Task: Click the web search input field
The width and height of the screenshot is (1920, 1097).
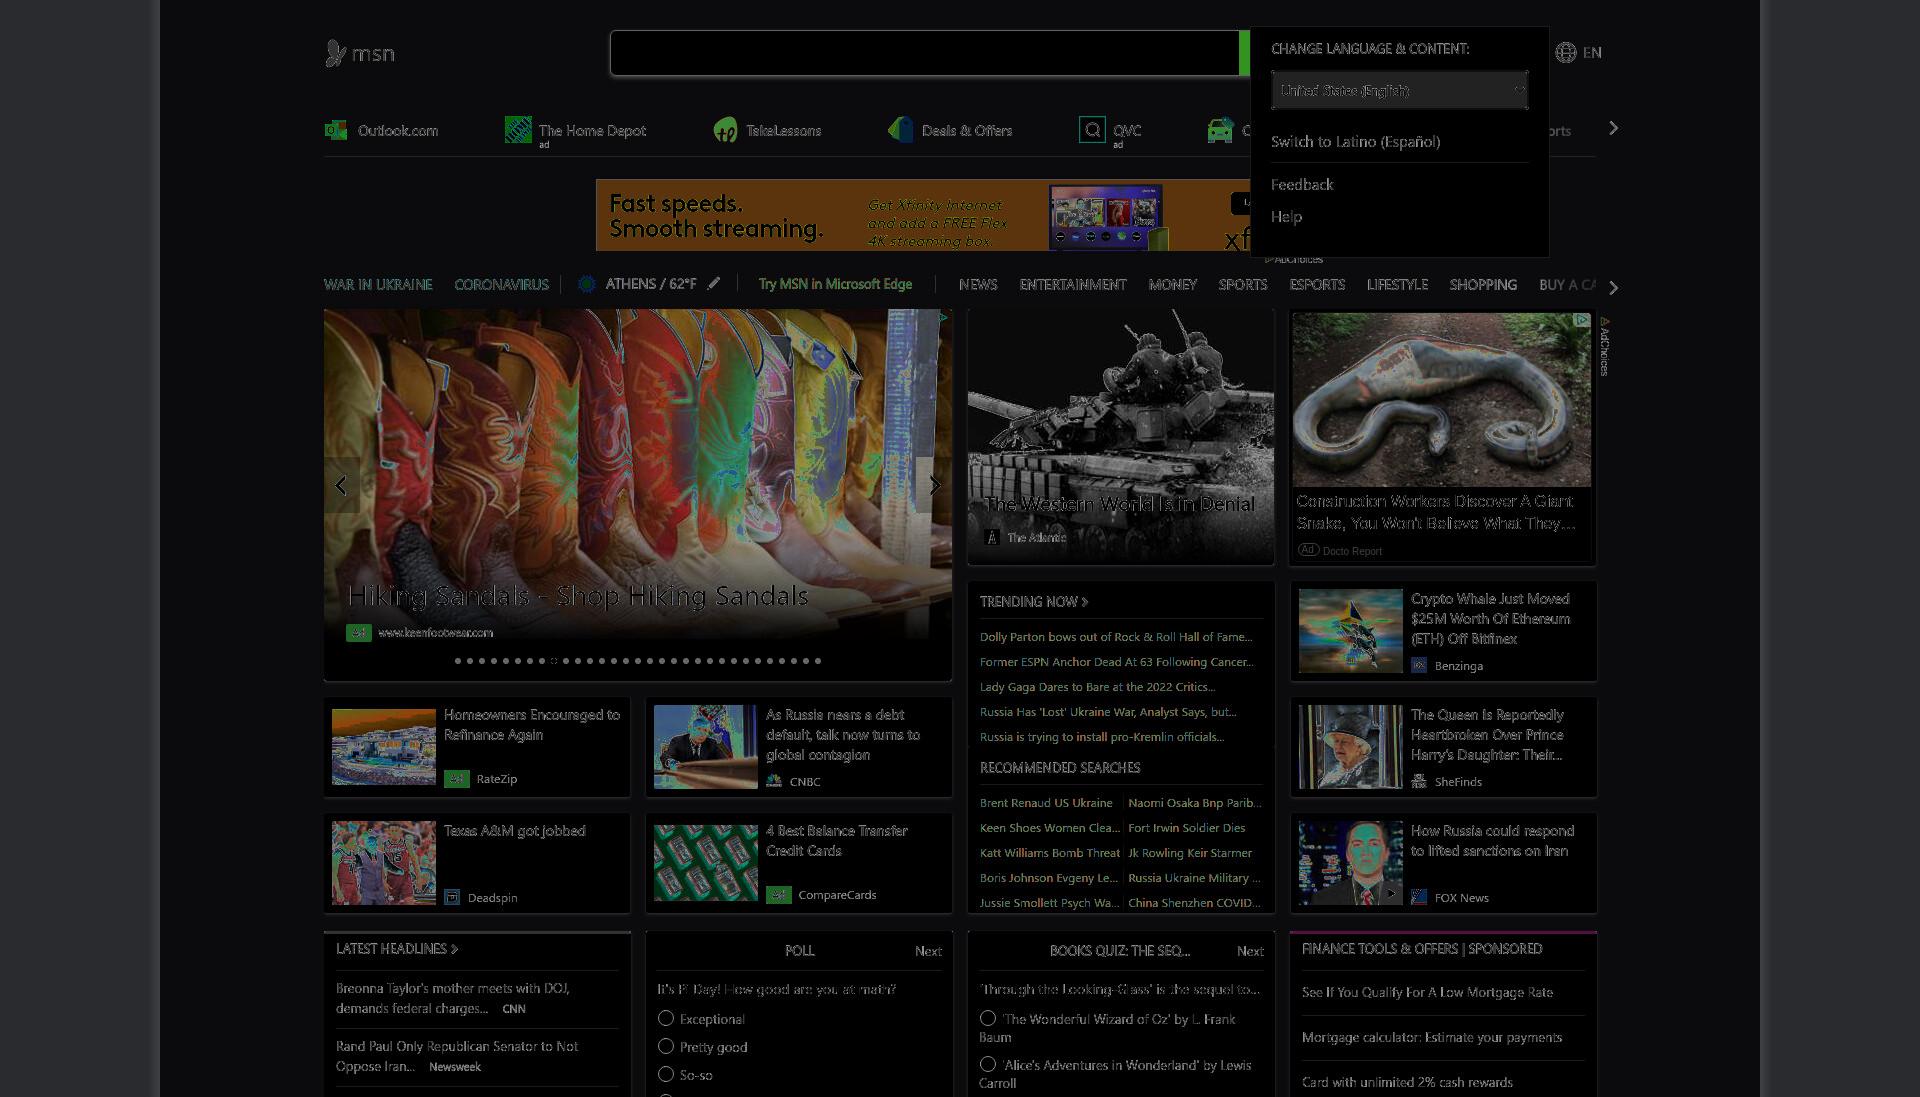Action: [x=925, y=53]
